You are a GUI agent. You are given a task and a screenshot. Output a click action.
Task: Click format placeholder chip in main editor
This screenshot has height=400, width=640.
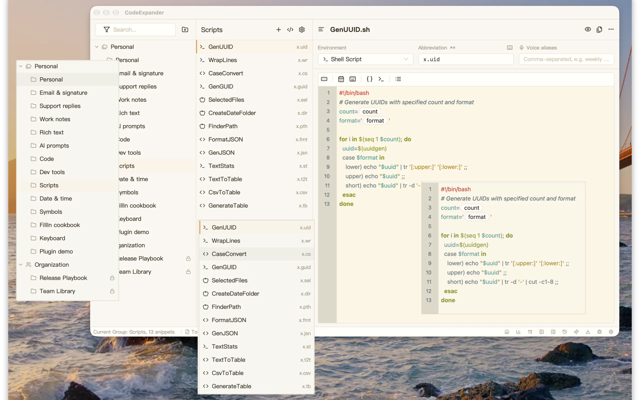click(375, 121)
